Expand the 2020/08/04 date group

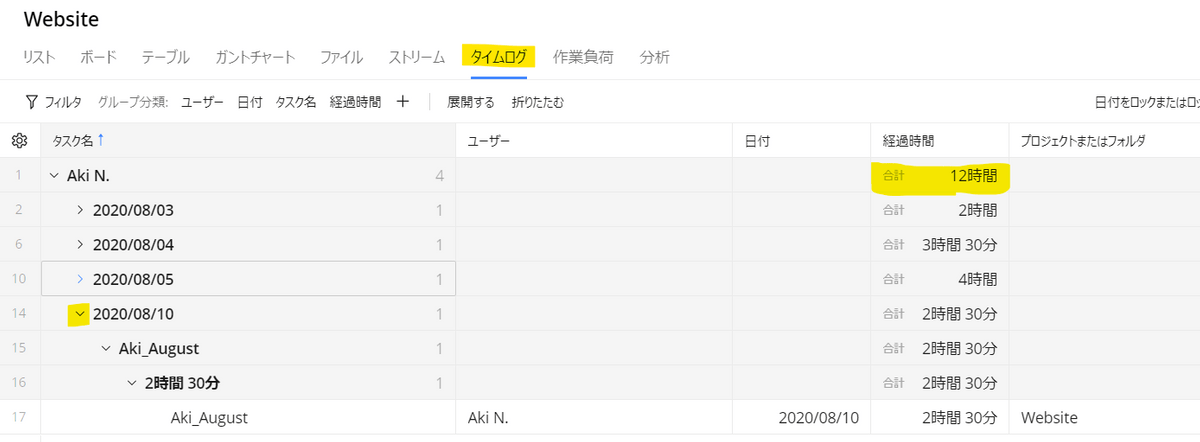[x=80, y=245]
